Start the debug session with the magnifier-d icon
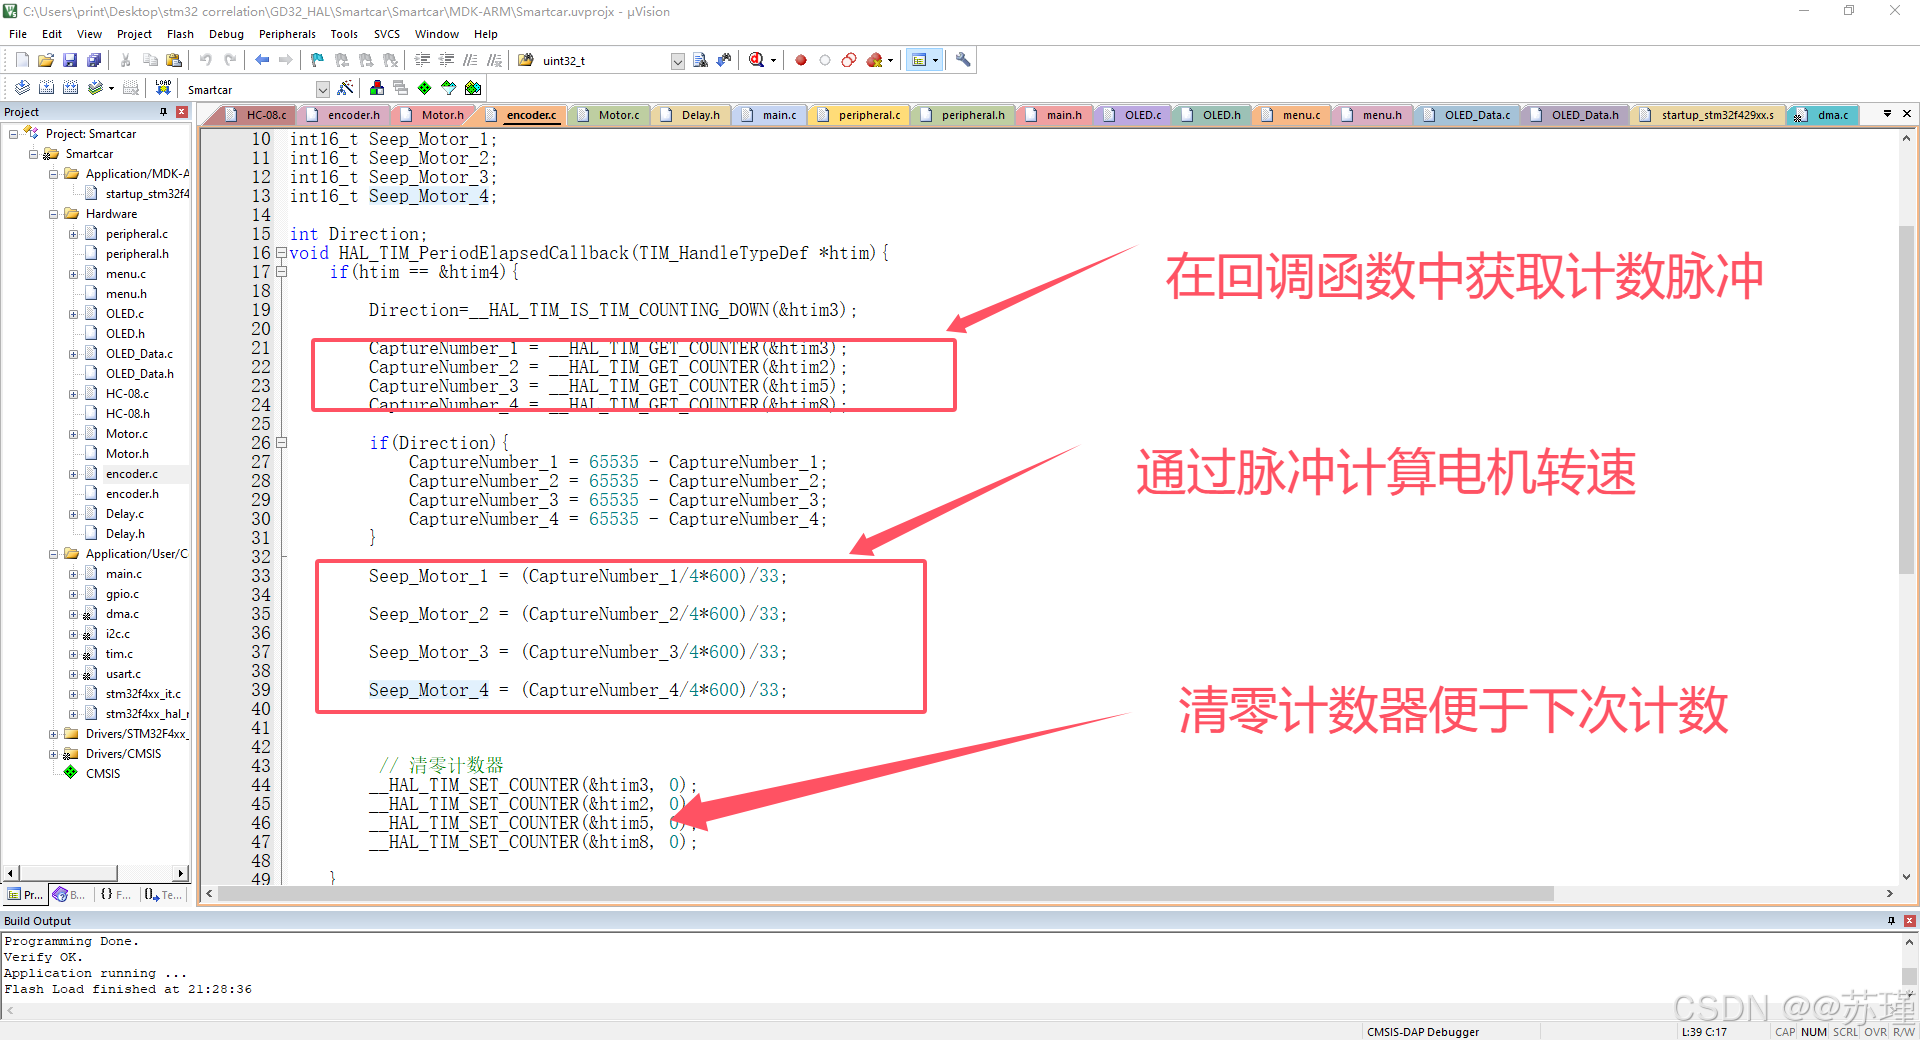 758,60
